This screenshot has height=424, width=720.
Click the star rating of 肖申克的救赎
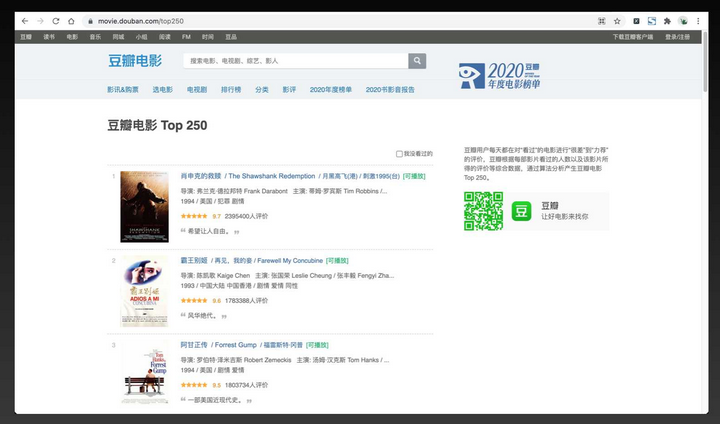click(x=194, y=216)
